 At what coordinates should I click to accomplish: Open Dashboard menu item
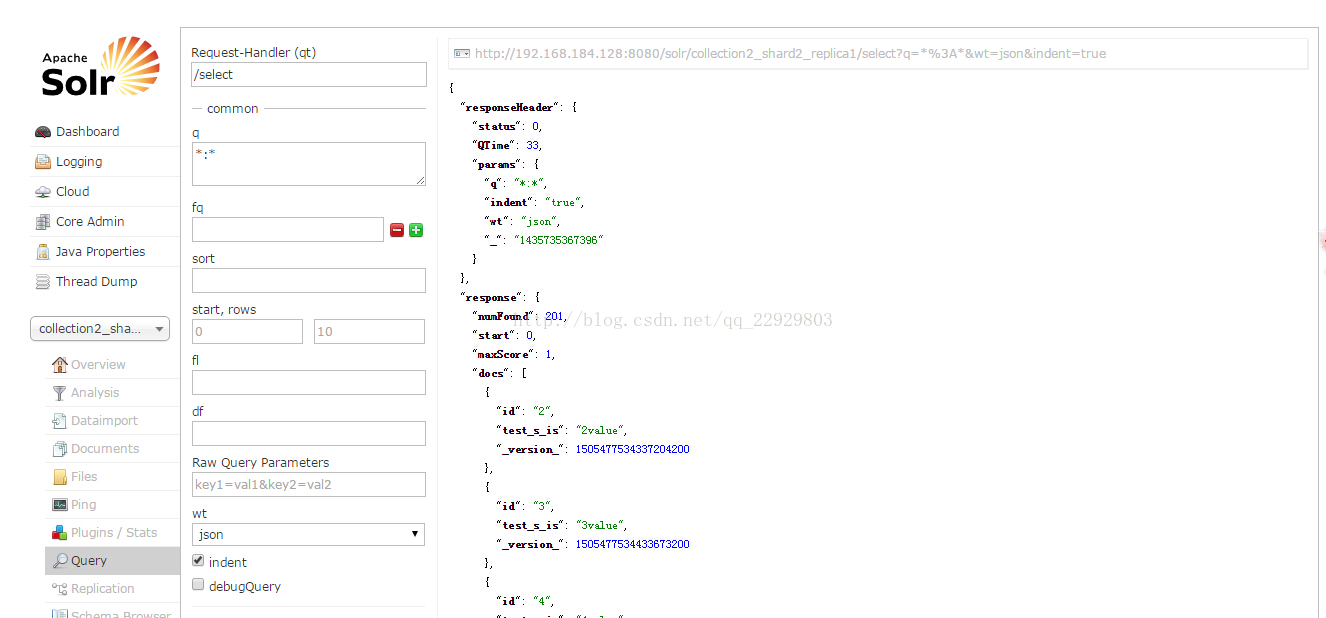[87, 132]
